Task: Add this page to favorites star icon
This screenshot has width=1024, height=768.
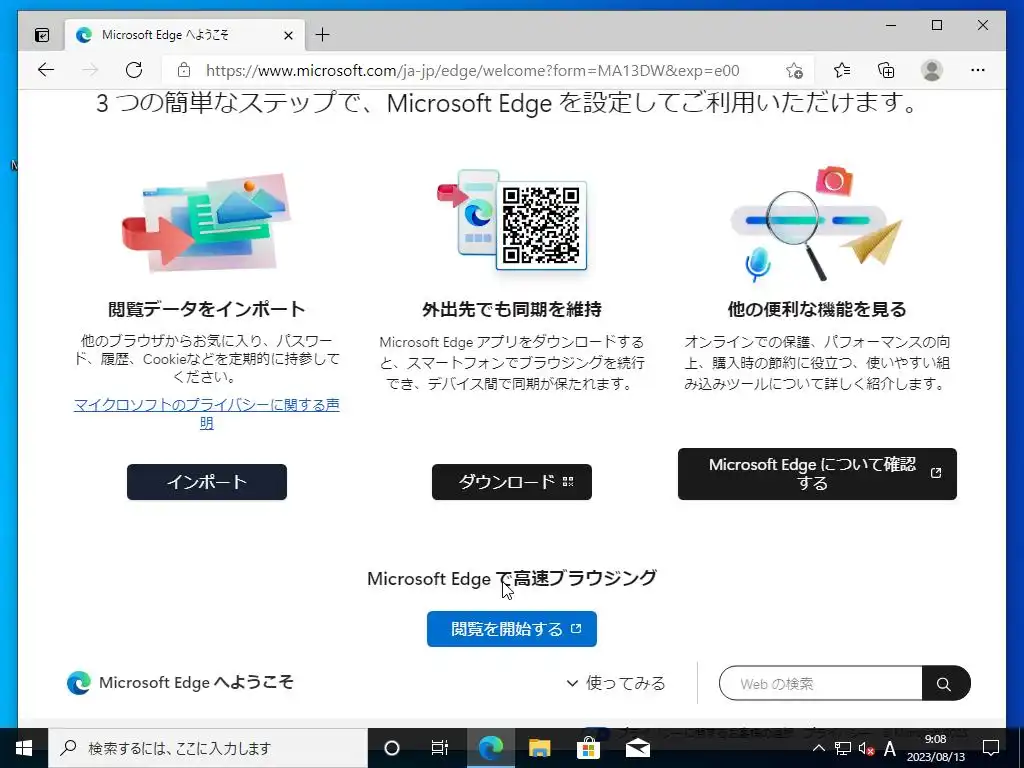Action: tap(794, 71)
